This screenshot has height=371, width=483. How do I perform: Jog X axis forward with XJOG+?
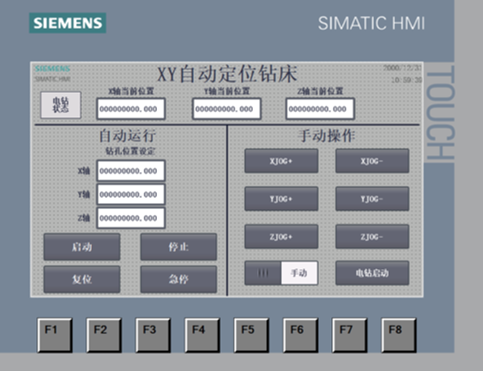click(281, 161)
